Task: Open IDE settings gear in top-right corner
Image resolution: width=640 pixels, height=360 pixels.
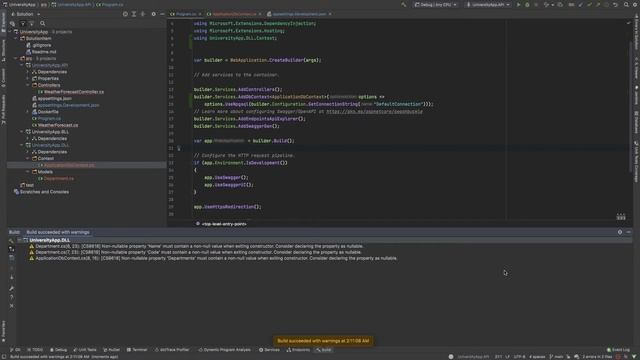Action: click(x=635, y=5)
